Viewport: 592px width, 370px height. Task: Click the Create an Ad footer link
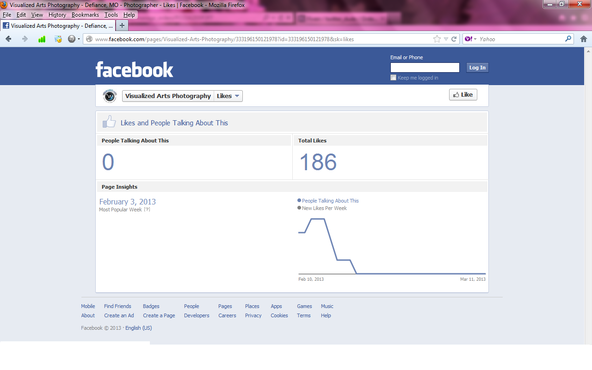(x=119, y=316)
